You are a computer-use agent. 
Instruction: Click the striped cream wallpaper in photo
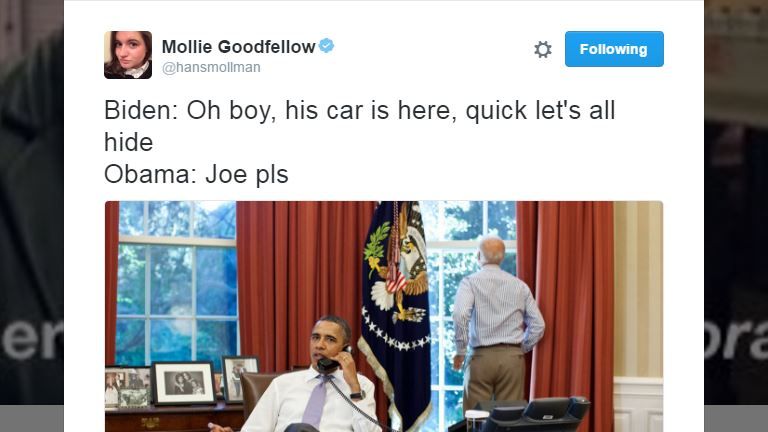[638, 289]
